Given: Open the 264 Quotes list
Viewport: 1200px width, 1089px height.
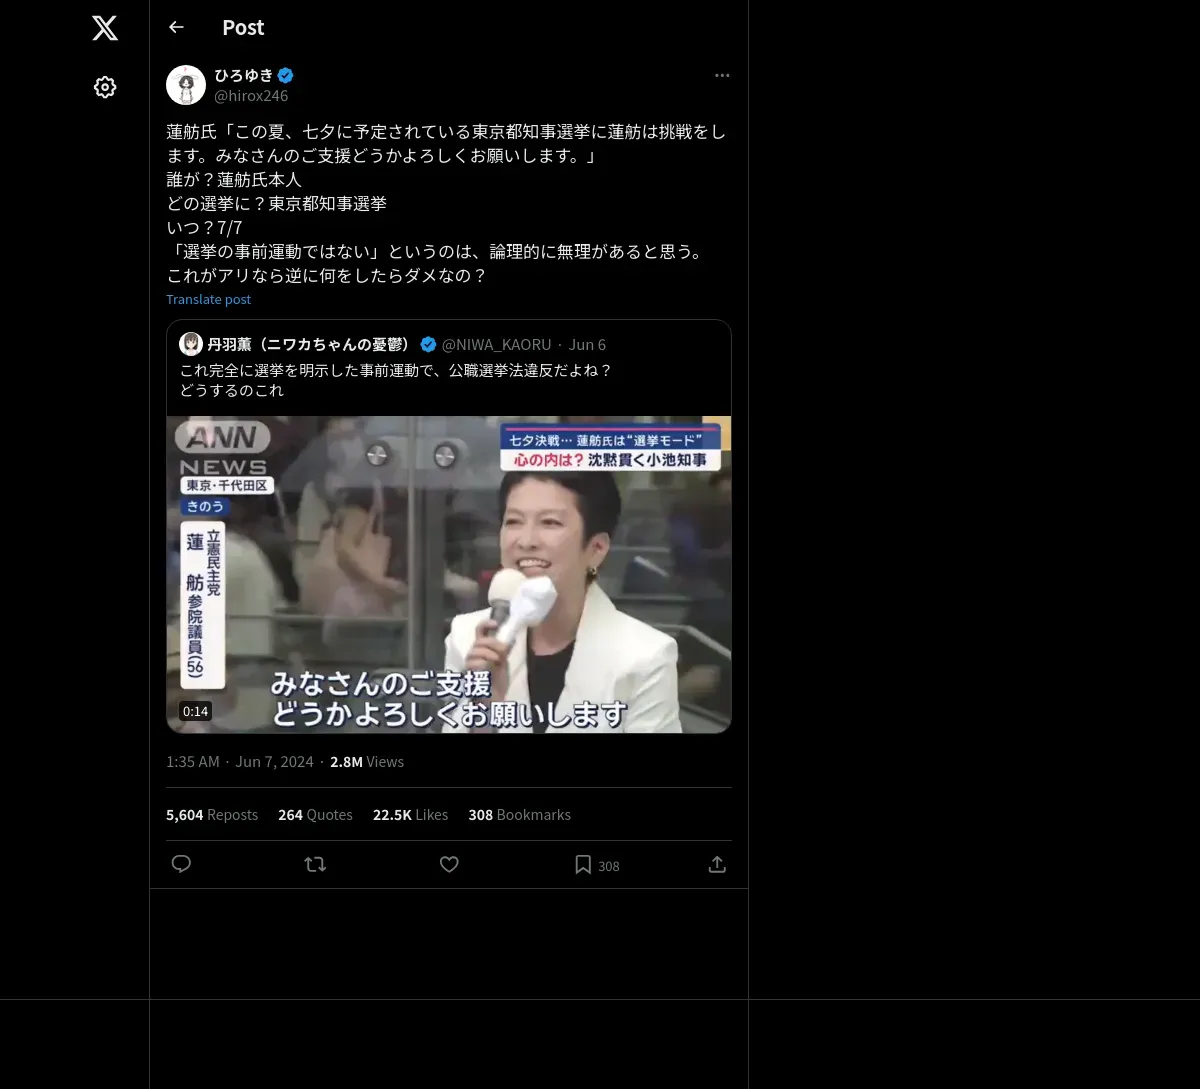Looking at the screenshot, I should pyautogui.click(x=315, y=815).
